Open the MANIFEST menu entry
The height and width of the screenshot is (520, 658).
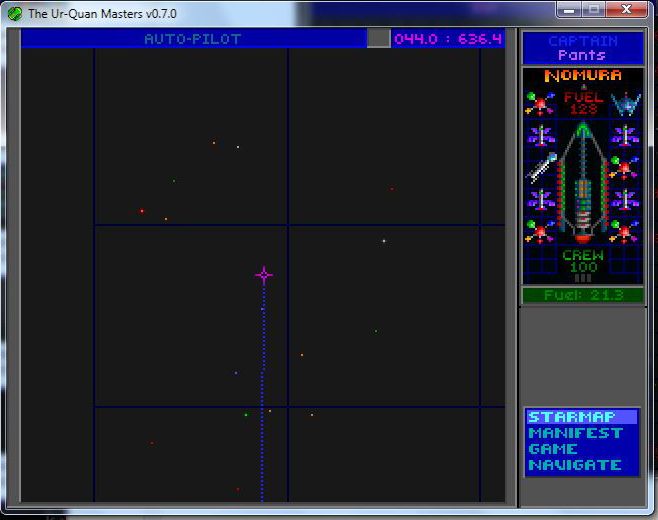575,433
